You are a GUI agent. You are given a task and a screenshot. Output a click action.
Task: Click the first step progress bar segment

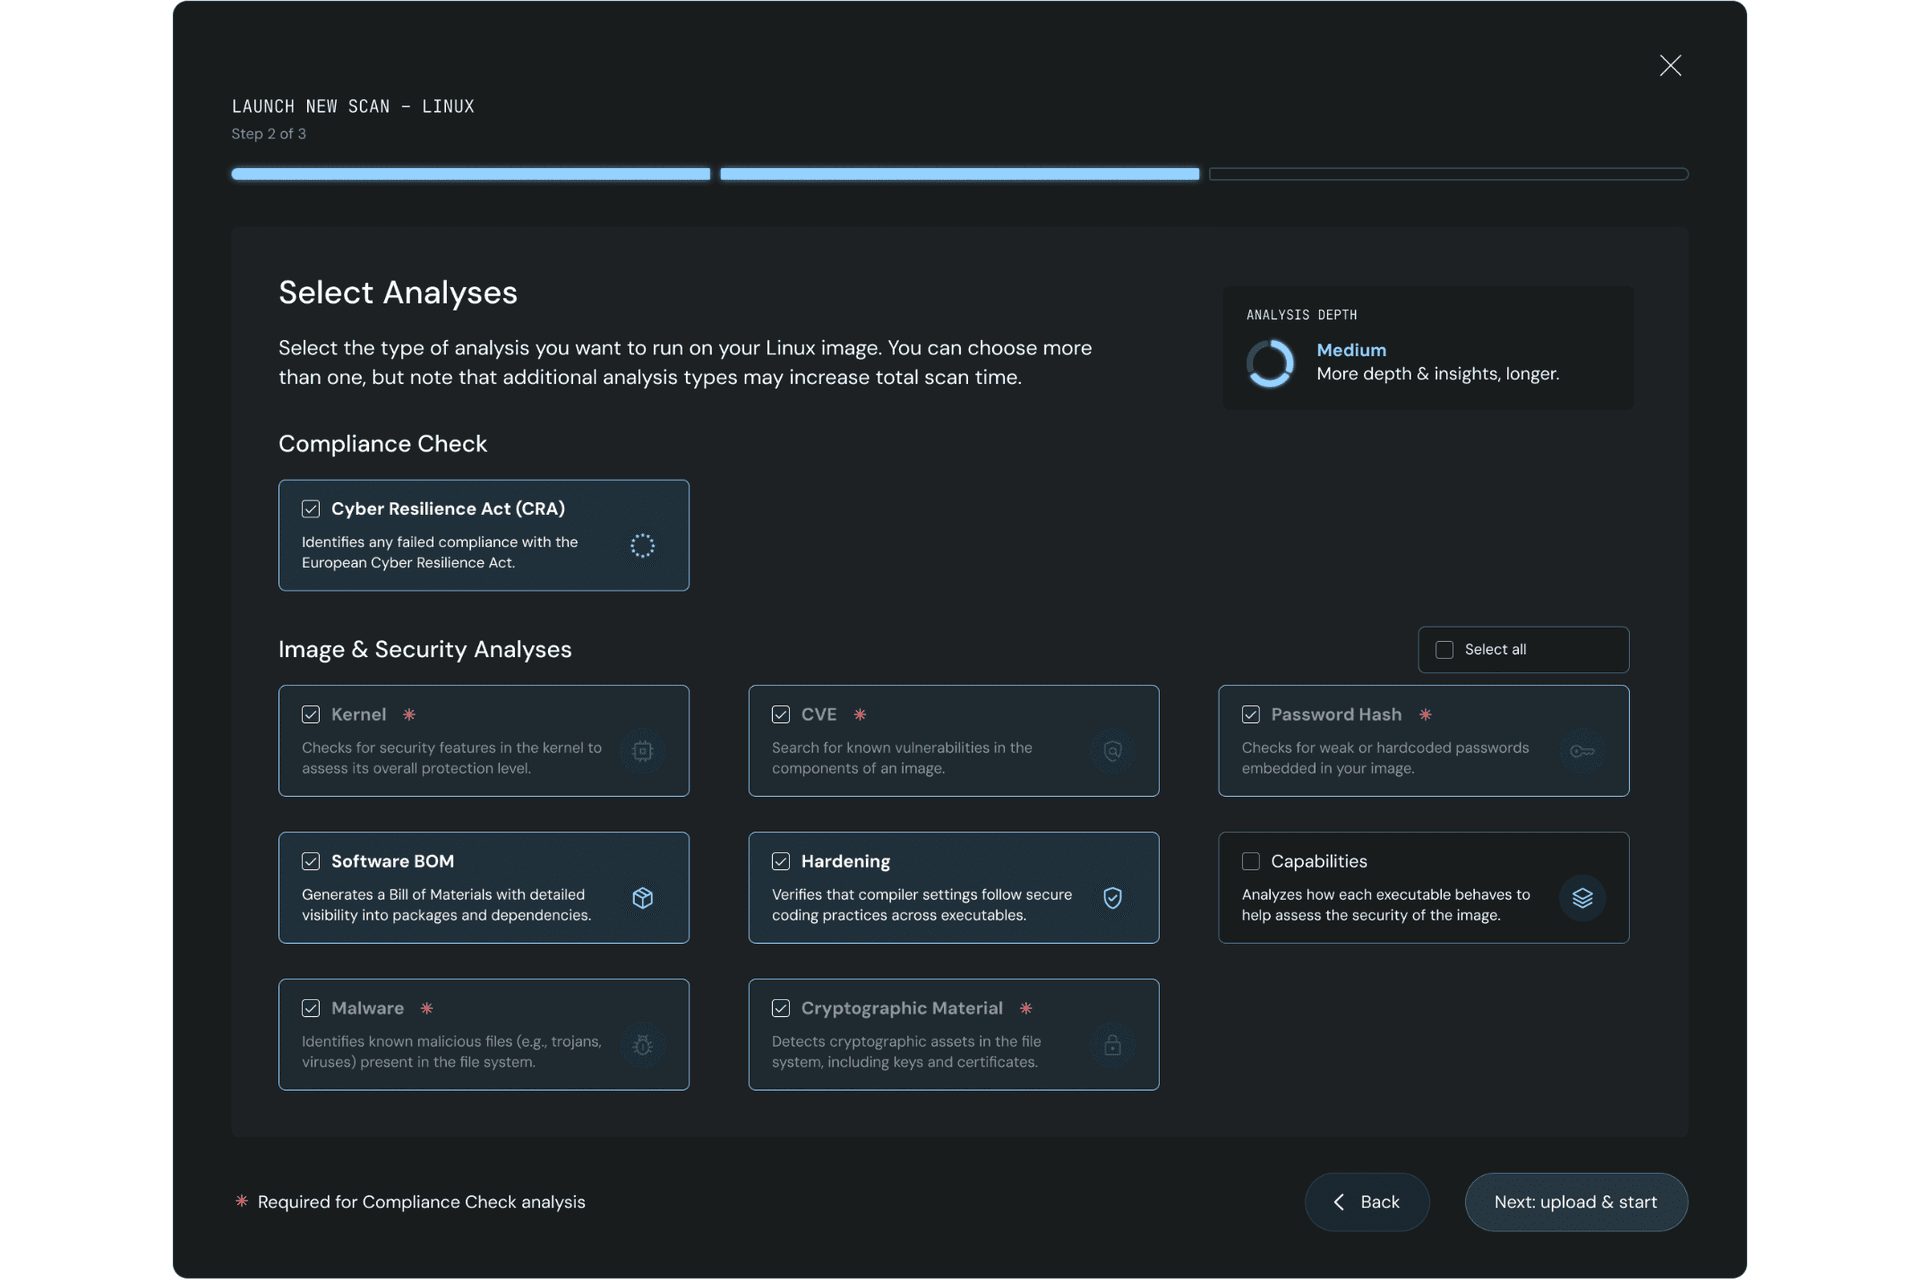(x=470, y=174)
